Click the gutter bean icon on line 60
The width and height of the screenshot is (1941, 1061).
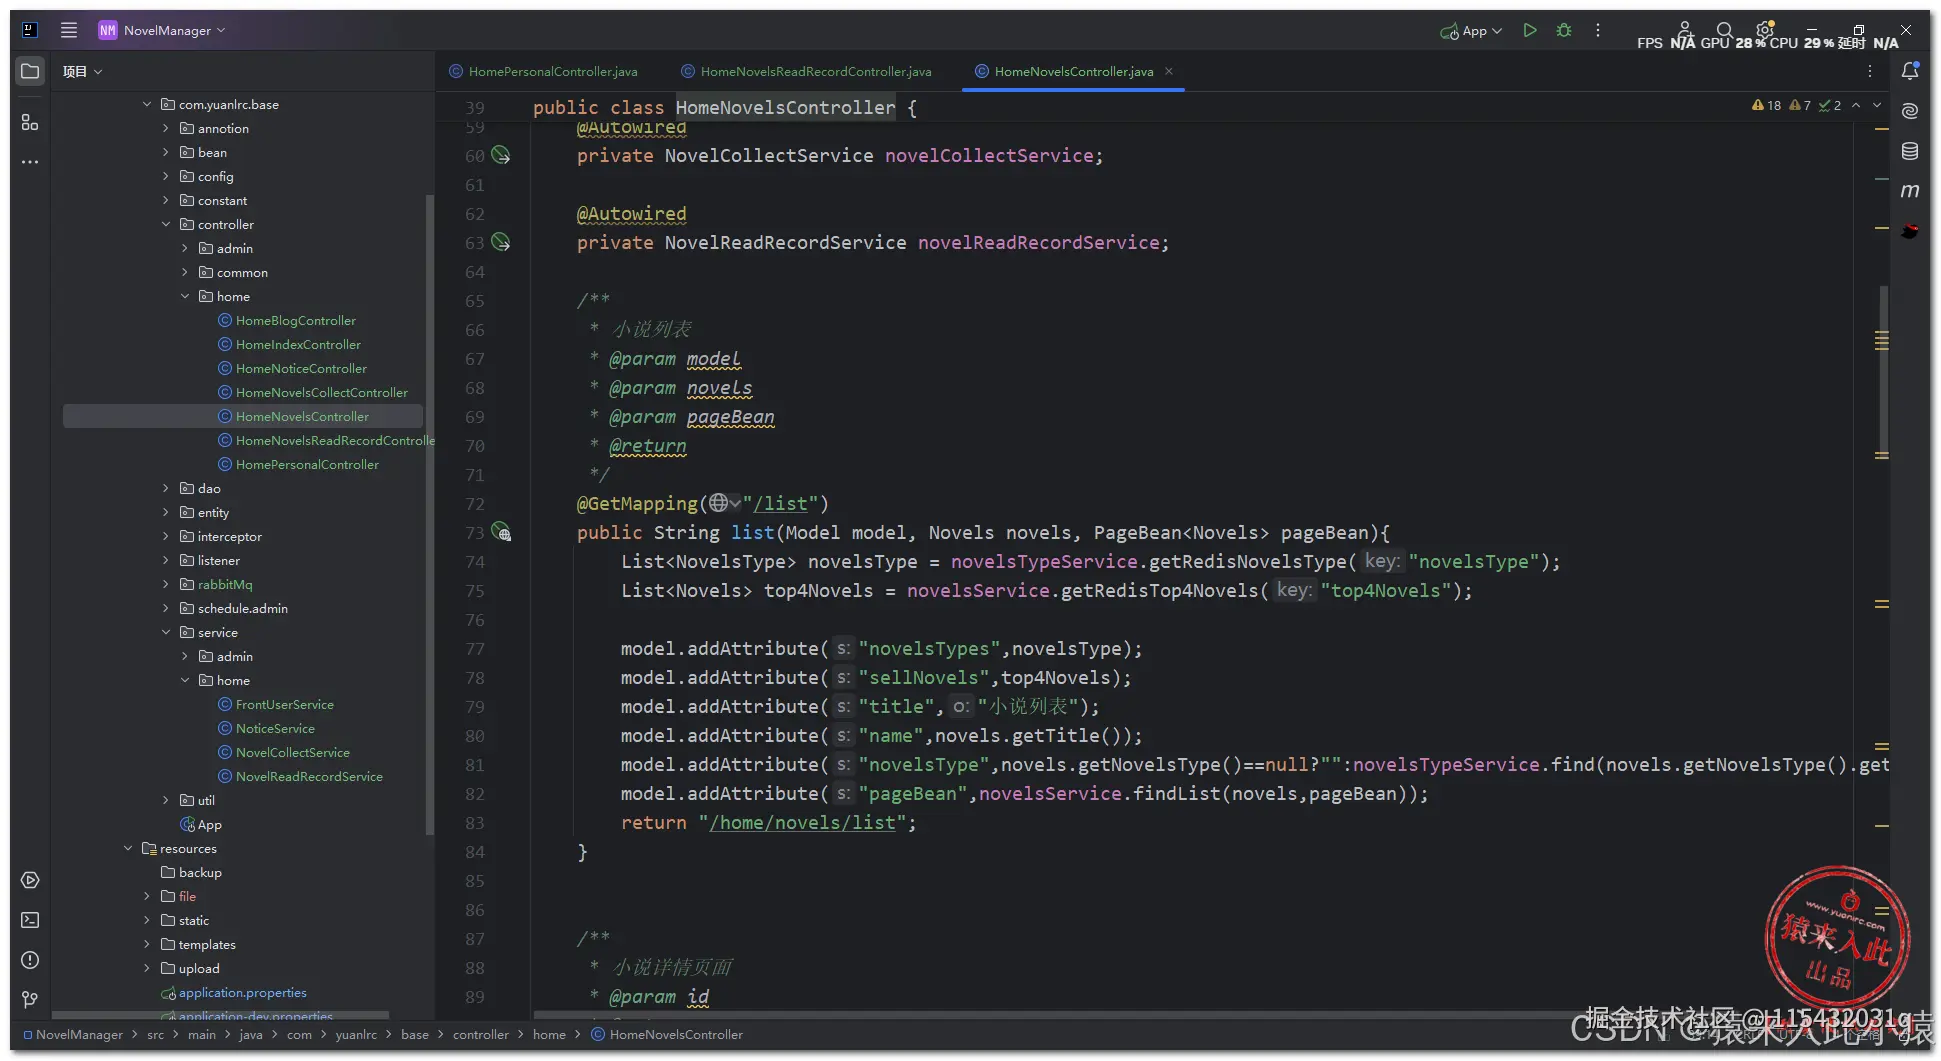tap(501, 156)
